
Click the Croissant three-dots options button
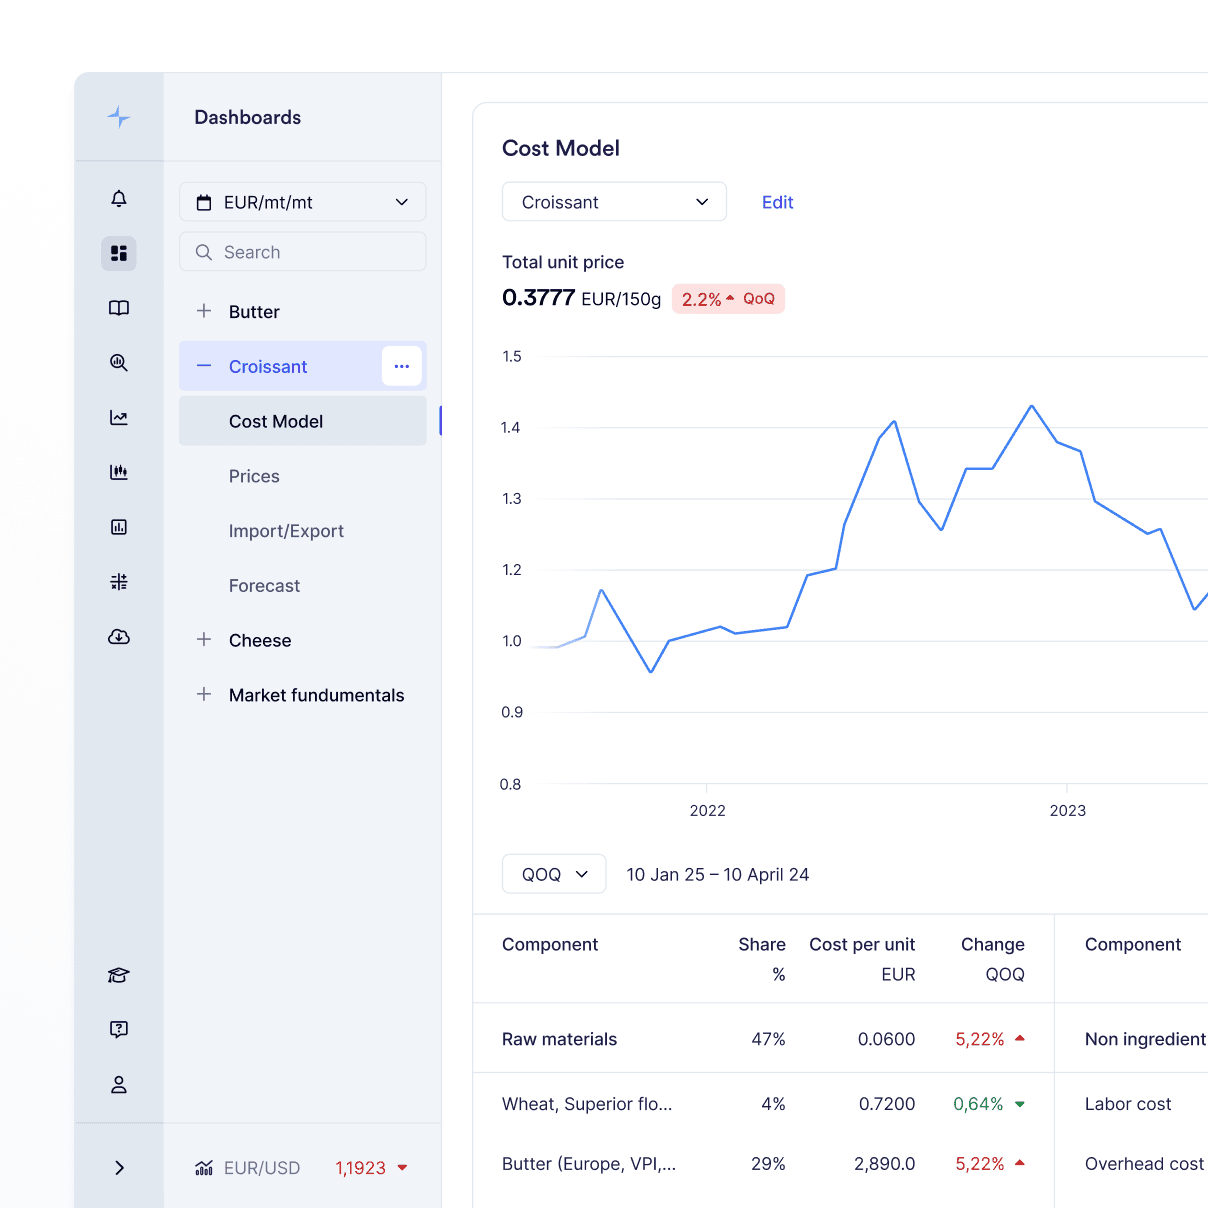click(402, 366)
